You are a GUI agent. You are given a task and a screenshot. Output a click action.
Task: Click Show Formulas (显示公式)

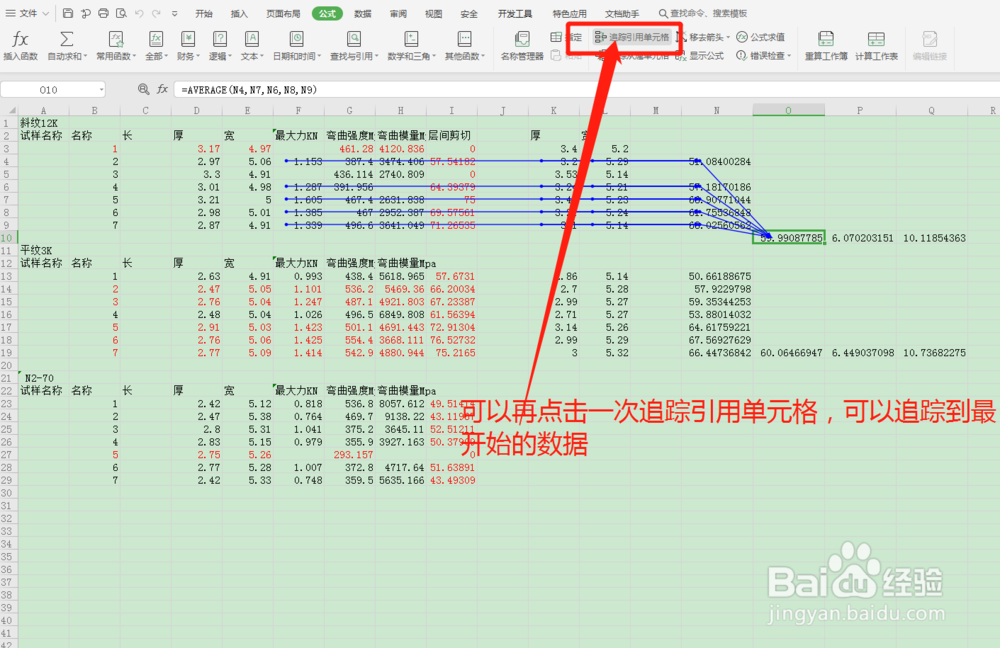pyautogui.click(x=700, y=56)
